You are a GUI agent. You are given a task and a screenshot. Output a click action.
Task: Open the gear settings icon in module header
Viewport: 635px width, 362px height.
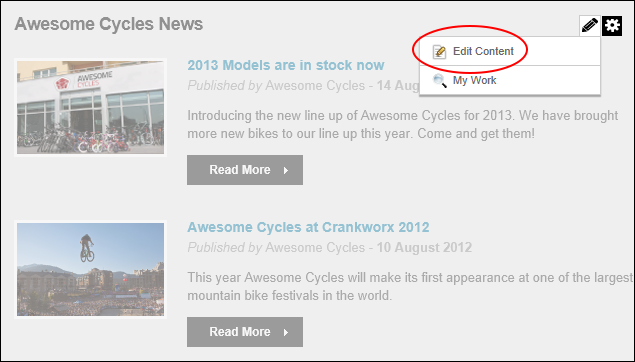612,26
